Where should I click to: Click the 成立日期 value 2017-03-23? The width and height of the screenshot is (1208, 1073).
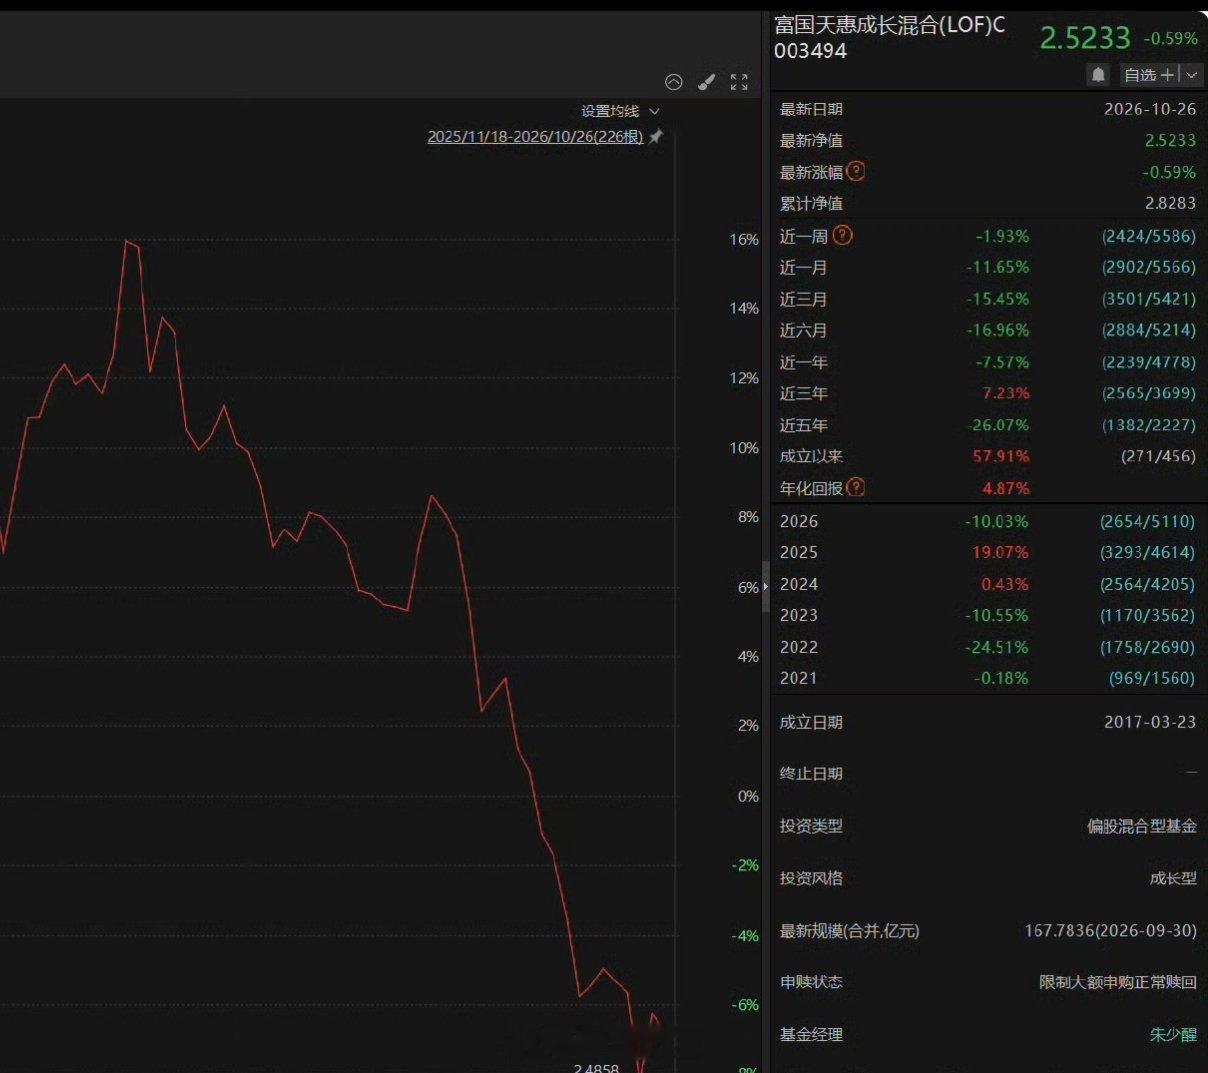pos(1150,722)
